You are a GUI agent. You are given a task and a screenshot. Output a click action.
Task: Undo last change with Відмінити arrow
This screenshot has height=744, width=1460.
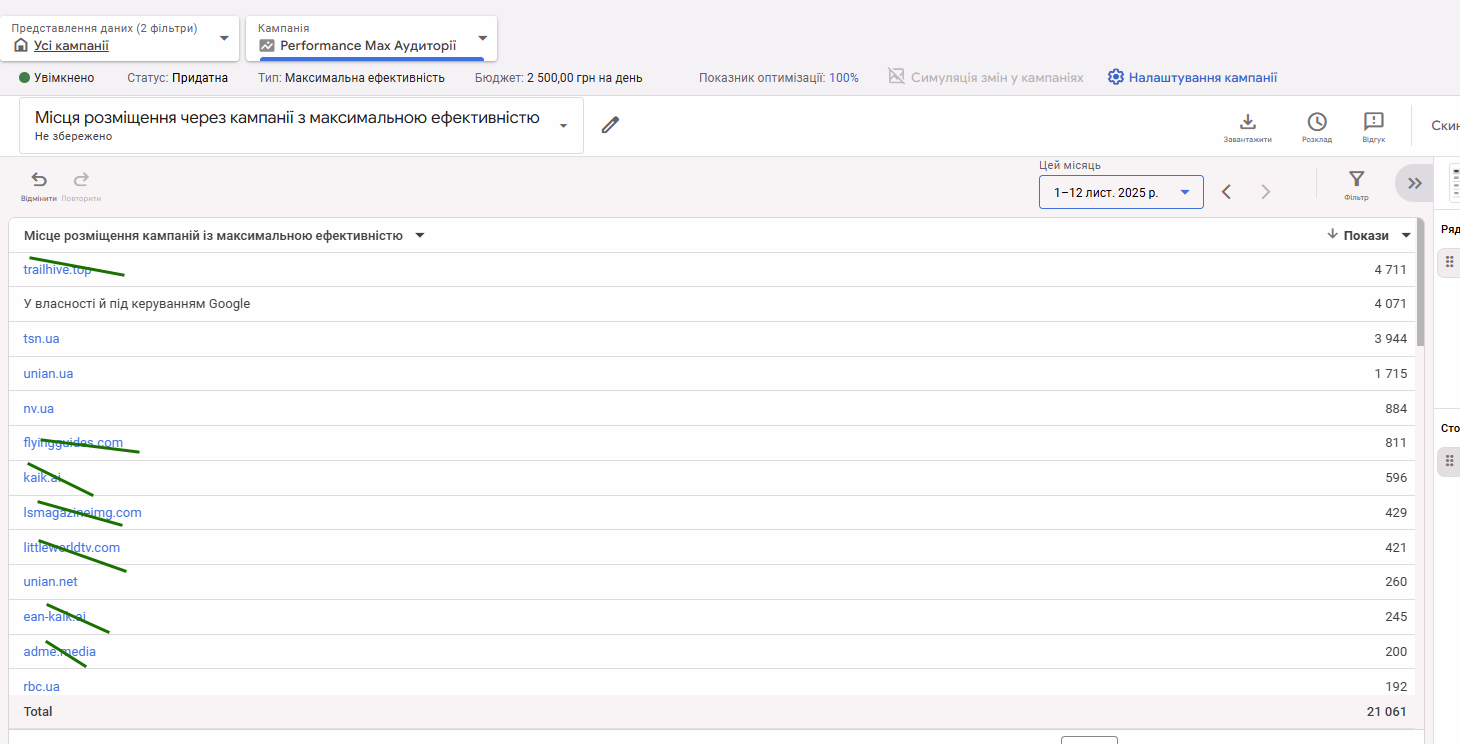(x=39, y=180)
